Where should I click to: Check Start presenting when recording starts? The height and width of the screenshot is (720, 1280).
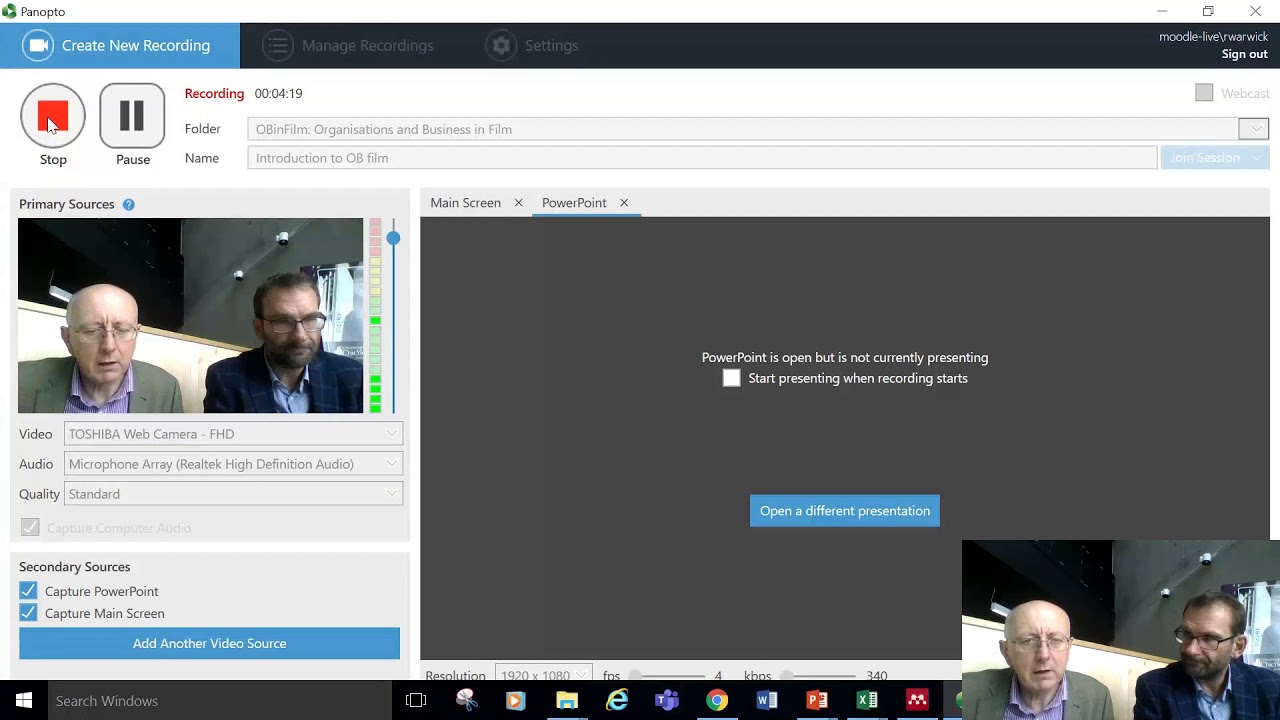pos(731,378)
